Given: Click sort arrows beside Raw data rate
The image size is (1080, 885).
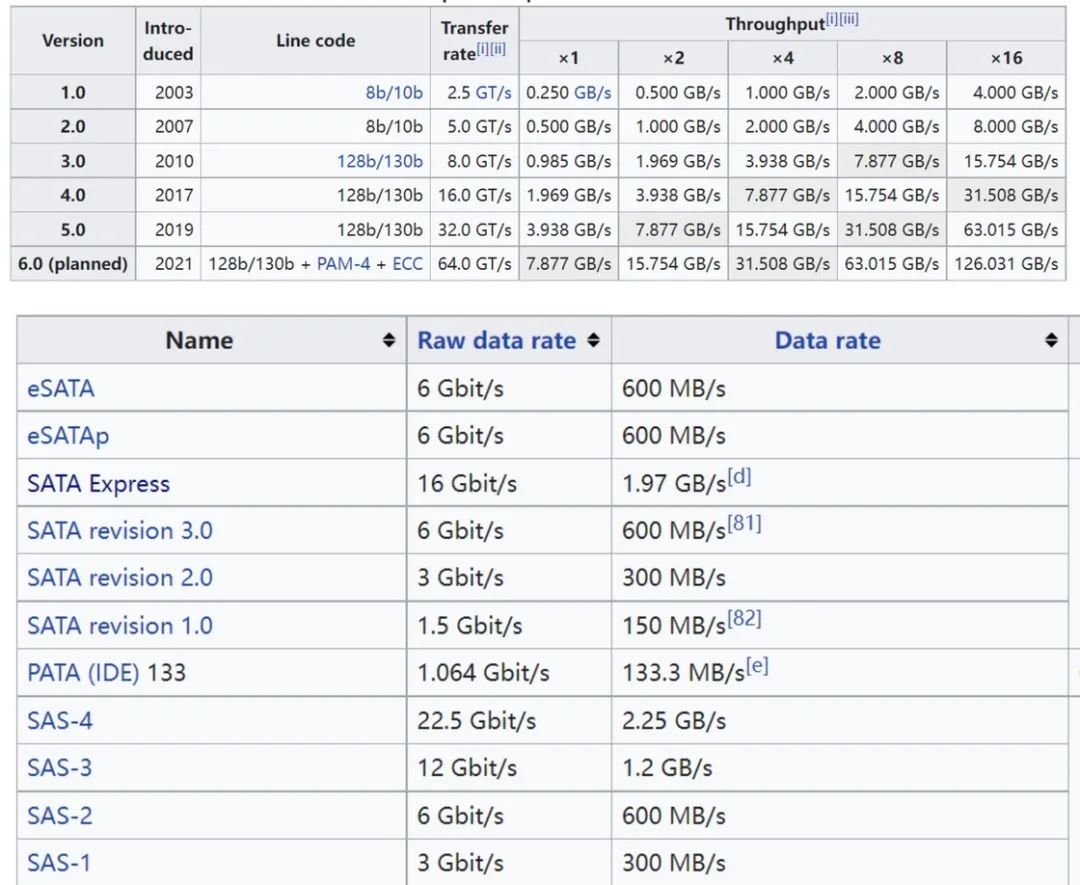Looking at the screenshot, I should 593,341.
